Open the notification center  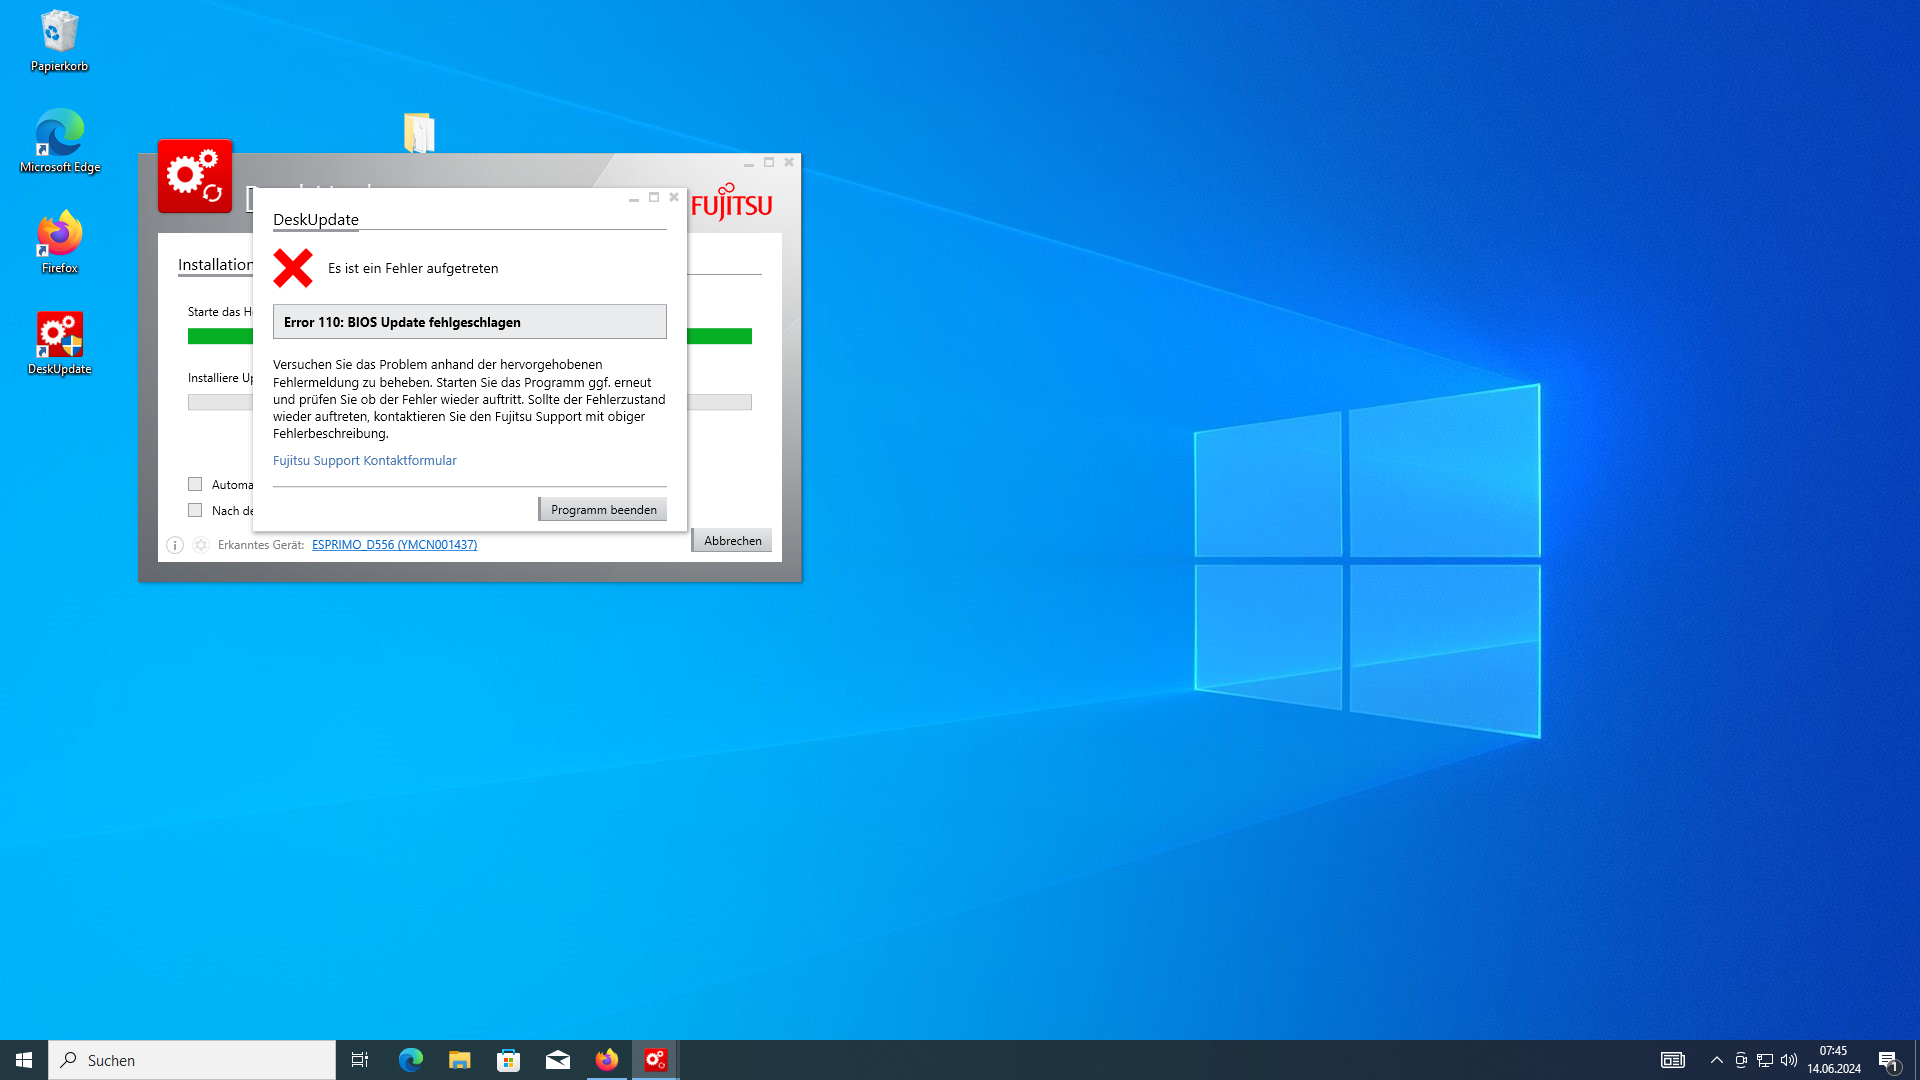click(1888, 1060)
